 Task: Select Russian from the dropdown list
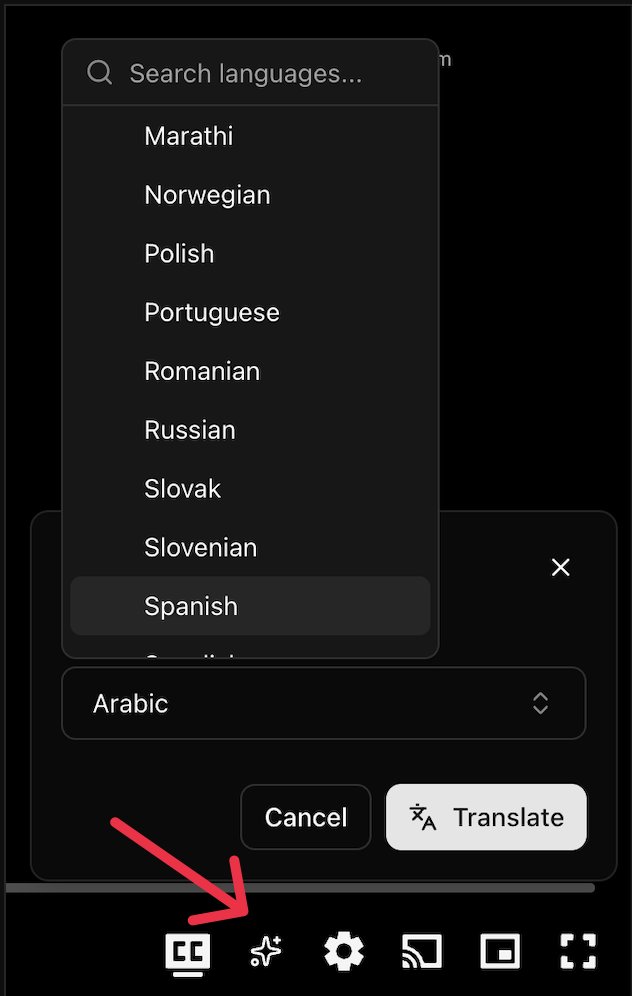tap(250, 430)
